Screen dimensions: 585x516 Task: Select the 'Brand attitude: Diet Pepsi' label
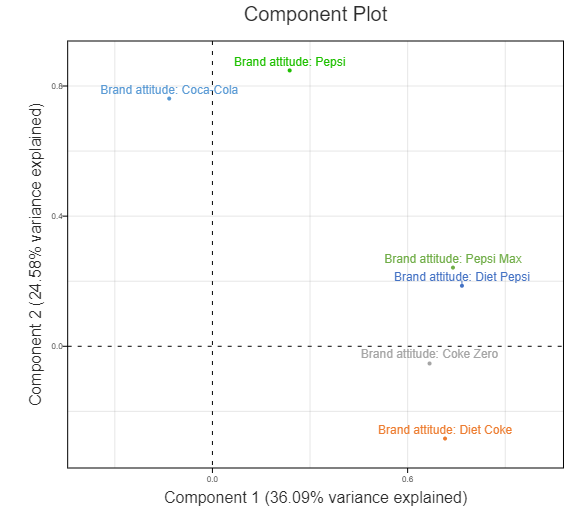462,277
